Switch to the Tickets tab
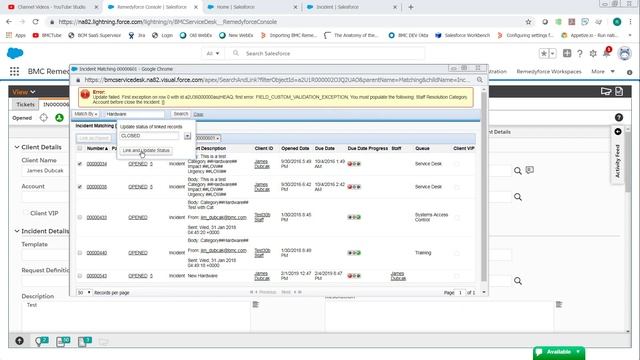Viewport: 640px width, 360px height. click(25, 104)
